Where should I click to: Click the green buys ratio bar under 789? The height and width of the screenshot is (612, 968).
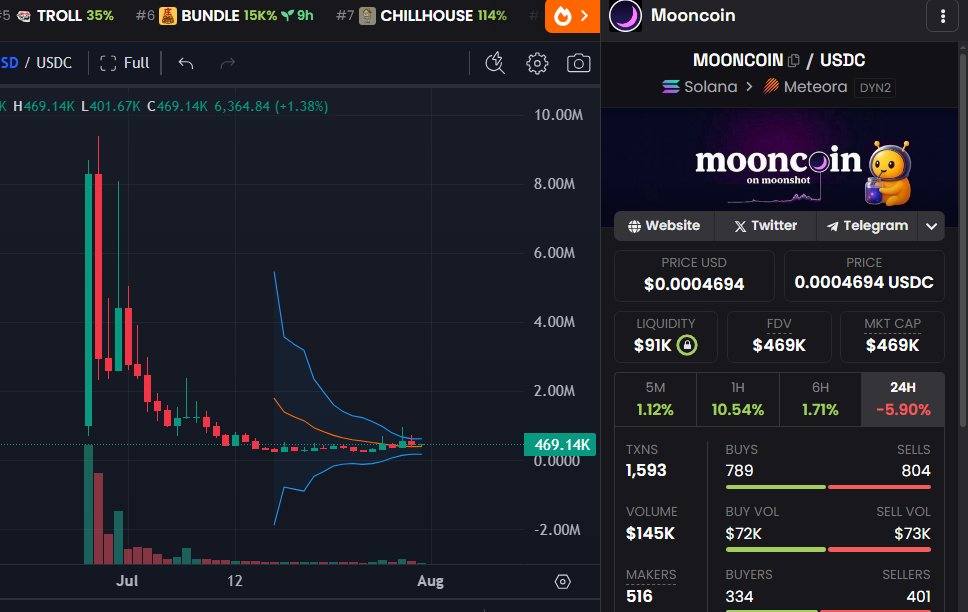(775, 487)
